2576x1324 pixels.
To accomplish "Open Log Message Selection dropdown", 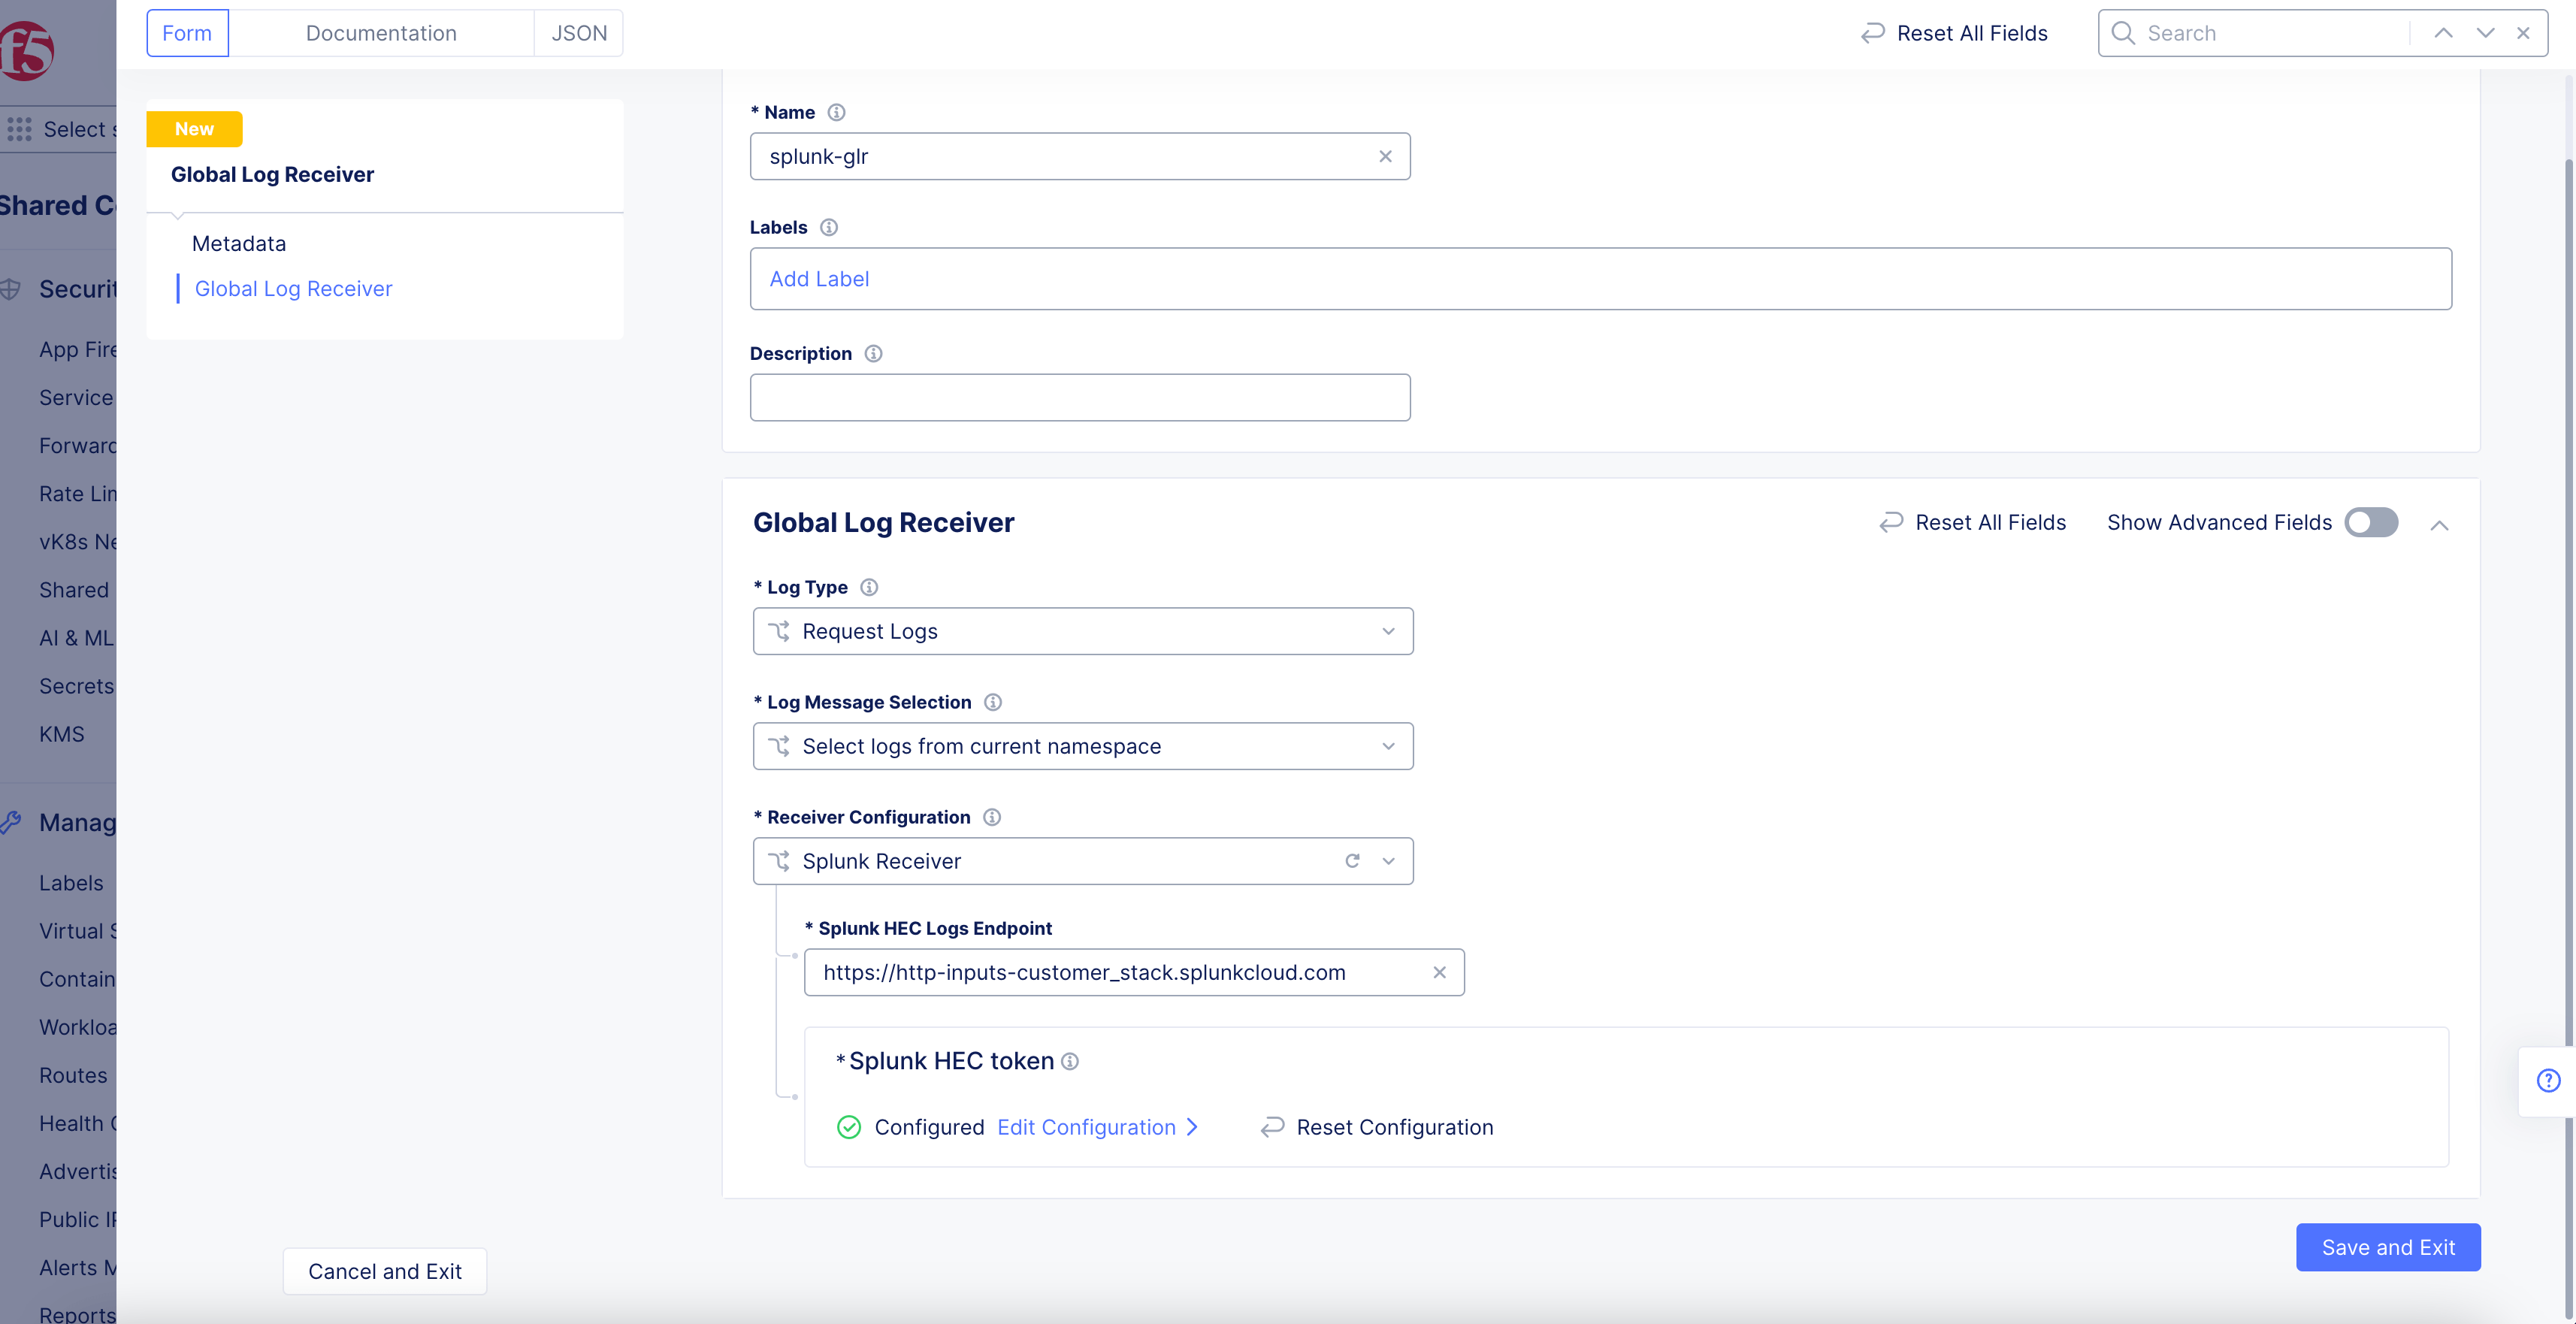I will point(1082,746).
